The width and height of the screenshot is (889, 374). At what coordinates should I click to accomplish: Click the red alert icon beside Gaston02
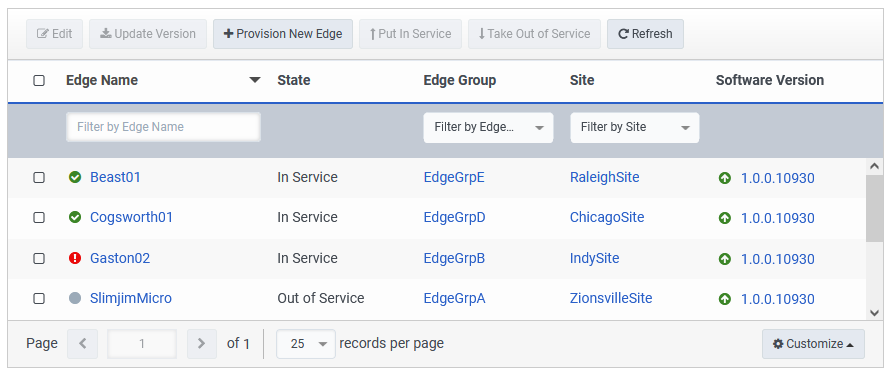[75, 258]
